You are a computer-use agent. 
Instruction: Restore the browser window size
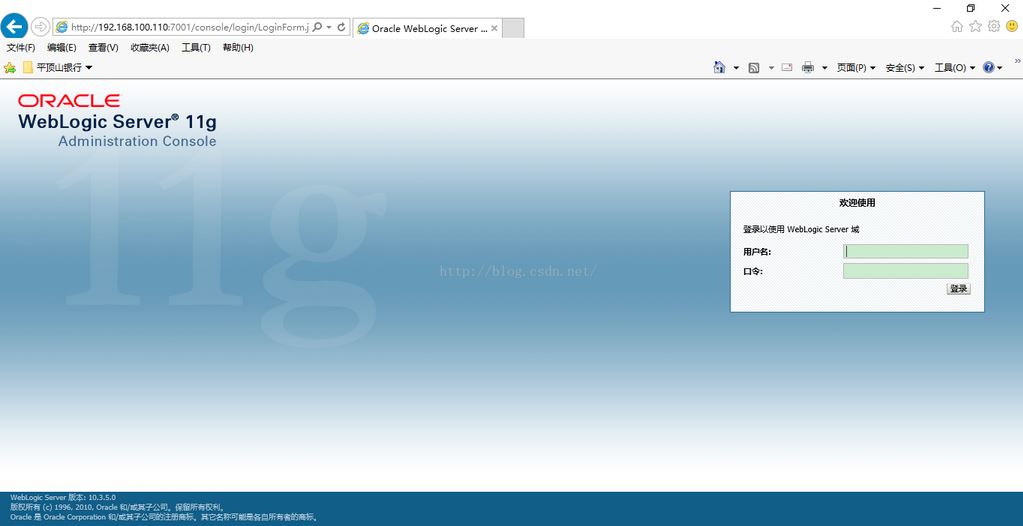tap(971, 8)
